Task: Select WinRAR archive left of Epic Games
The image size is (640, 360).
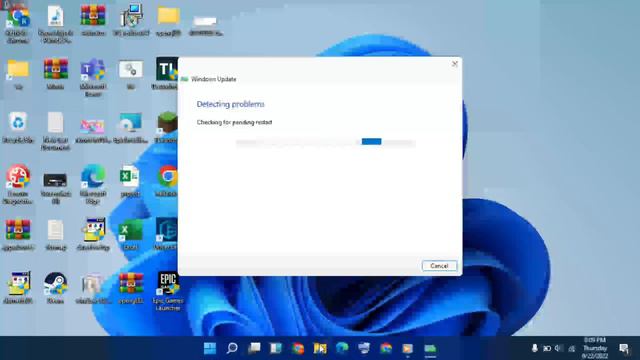Action: click(131, 288)
